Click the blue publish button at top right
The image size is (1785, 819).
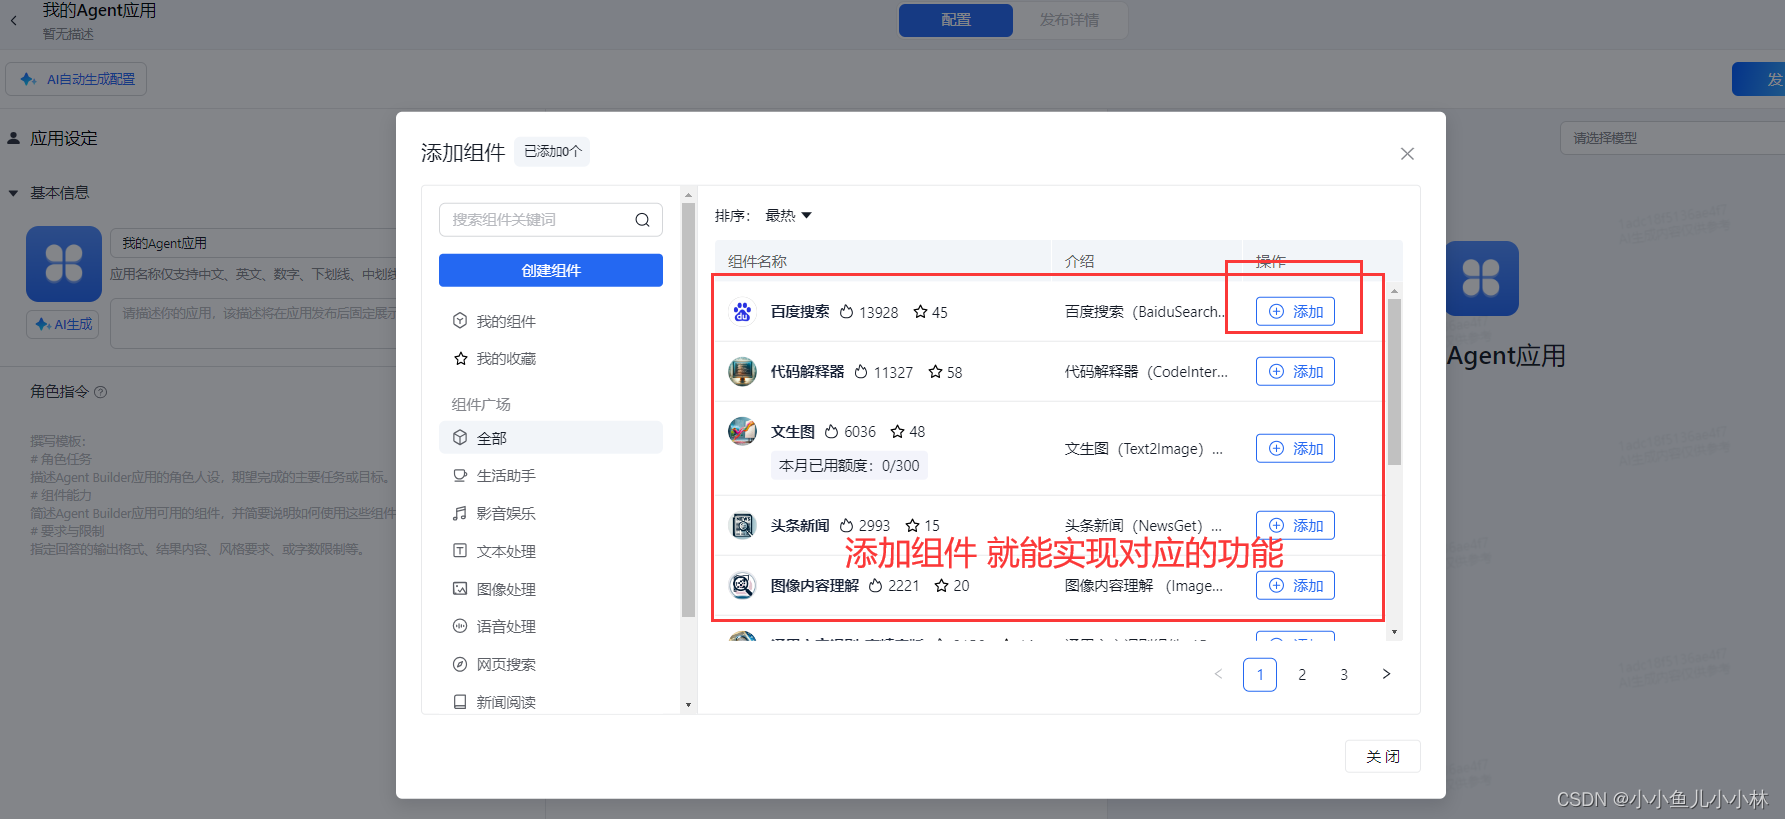[1759, 79]
